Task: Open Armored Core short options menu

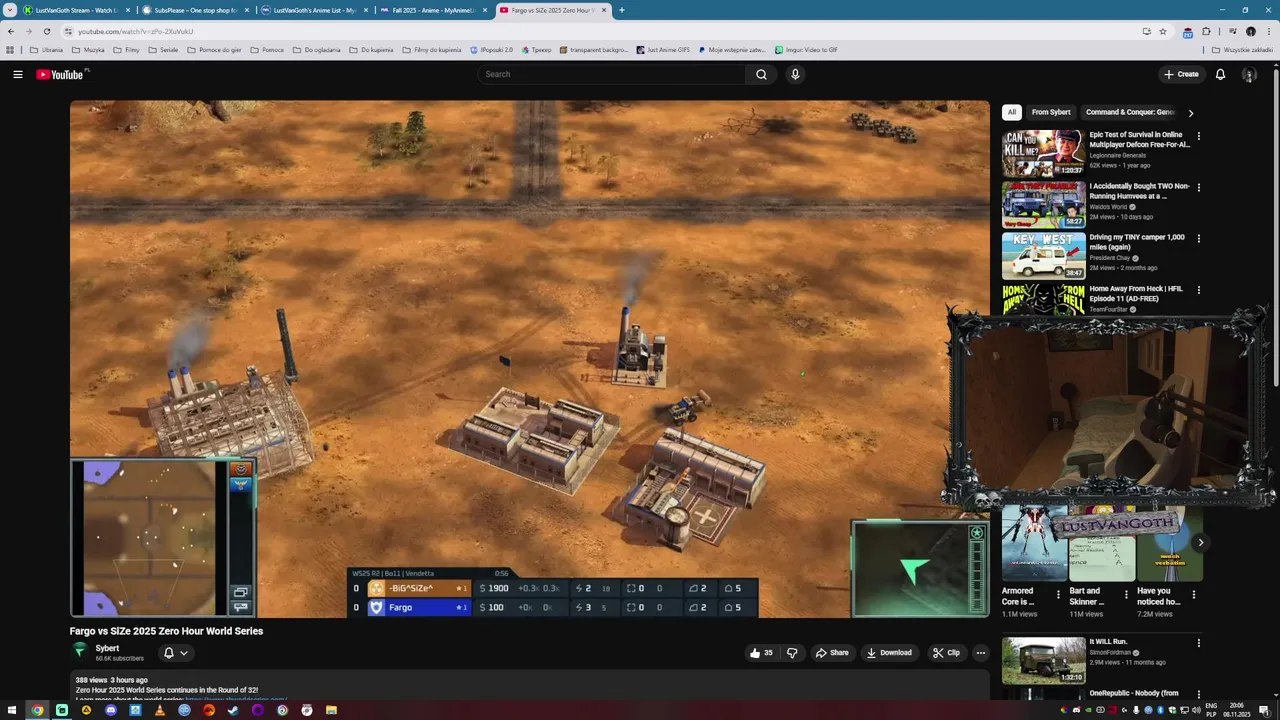Action: (x=1059, y=594)
